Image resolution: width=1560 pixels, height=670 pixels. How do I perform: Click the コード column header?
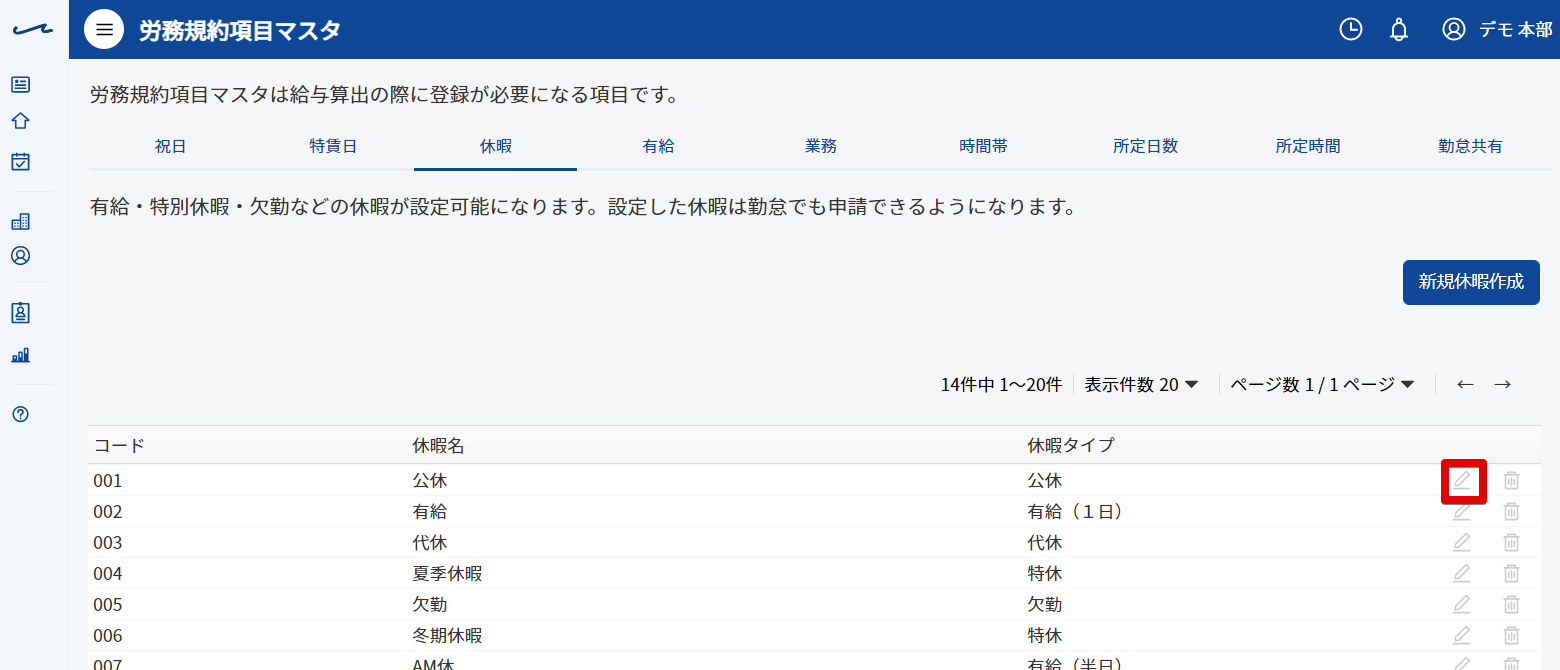click(x=119, y=446)
